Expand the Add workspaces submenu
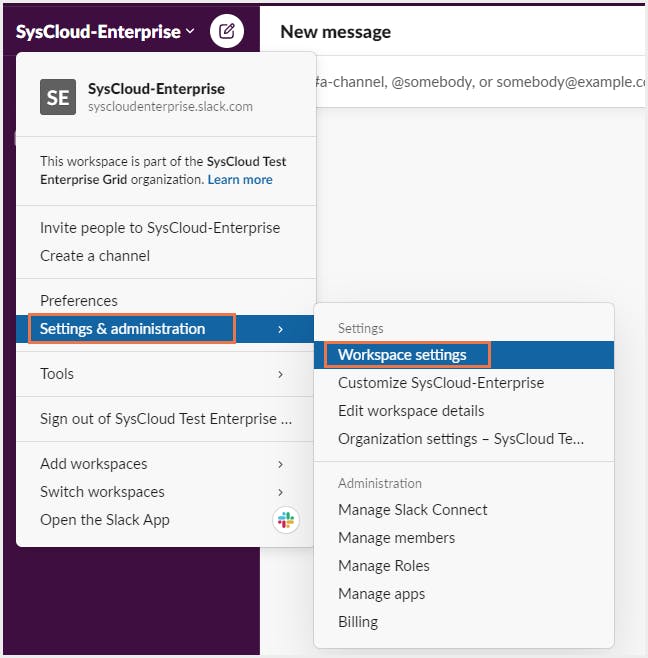 coord(280,464)
